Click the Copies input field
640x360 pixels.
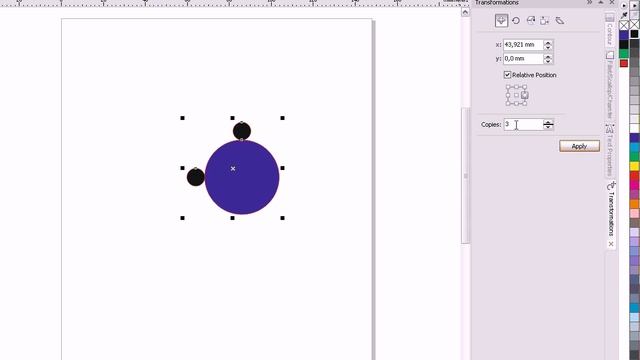(523, 124)
